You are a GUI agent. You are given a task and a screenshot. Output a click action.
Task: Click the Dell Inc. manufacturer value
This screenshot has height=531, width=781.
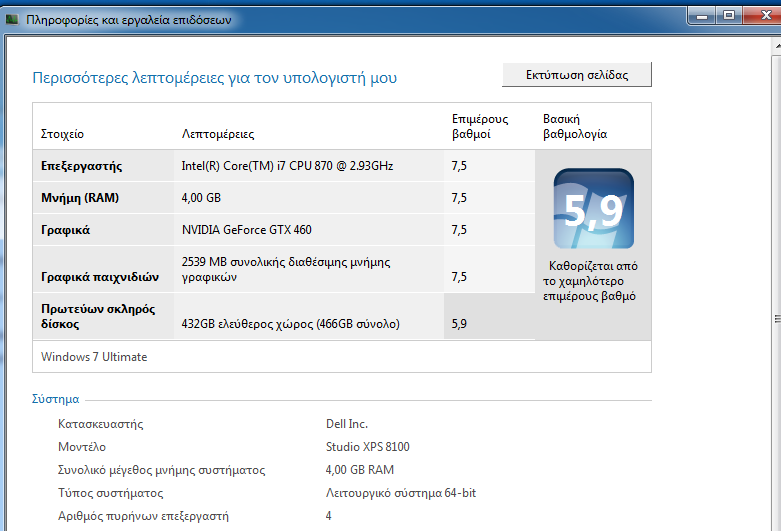point(347,424)
